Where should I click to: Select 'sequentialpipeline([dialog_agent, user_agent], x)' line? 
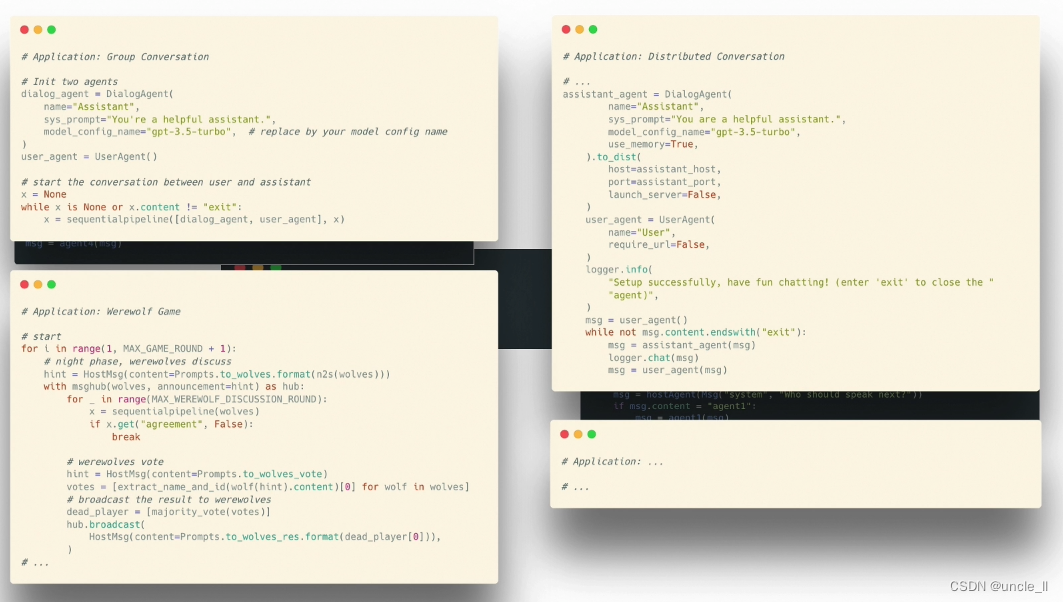[194, 220]
